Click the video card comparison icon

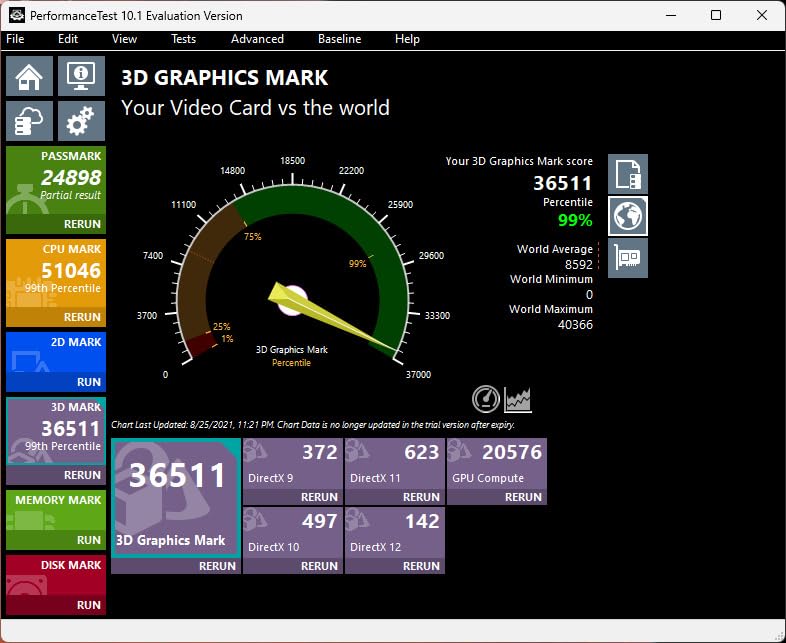coord(628,258)
